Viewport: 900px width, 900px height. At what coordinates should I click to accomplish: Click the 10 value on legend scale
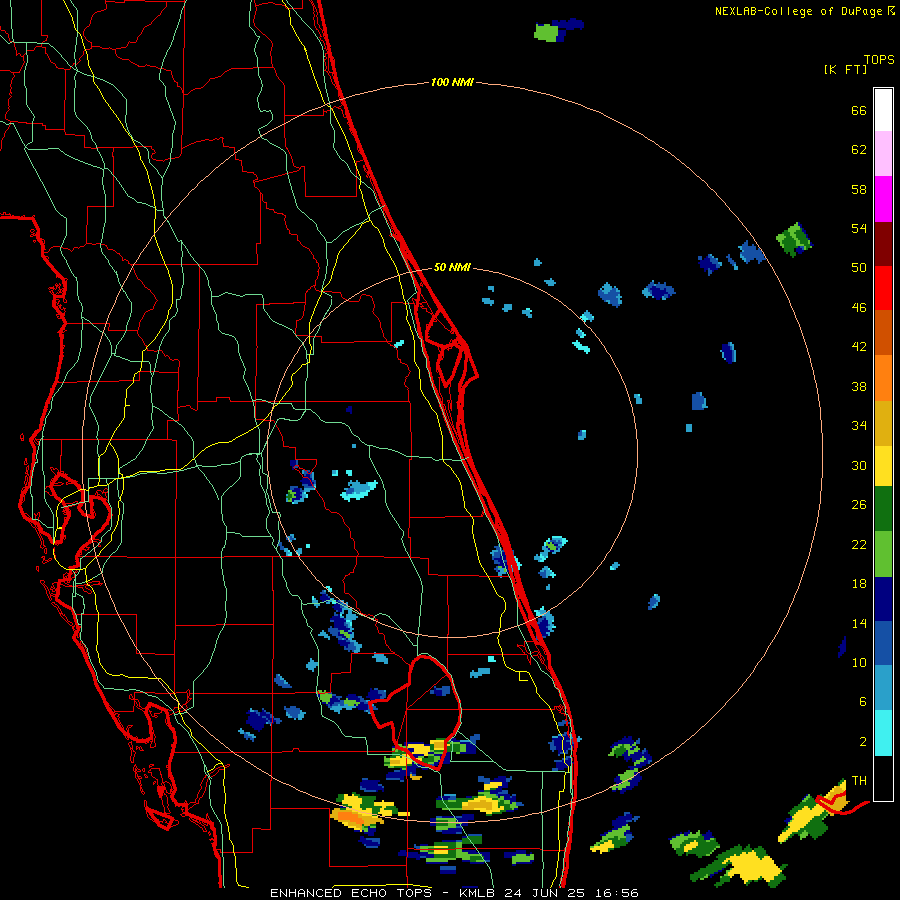pyautogui.click(x=859, y=662)
